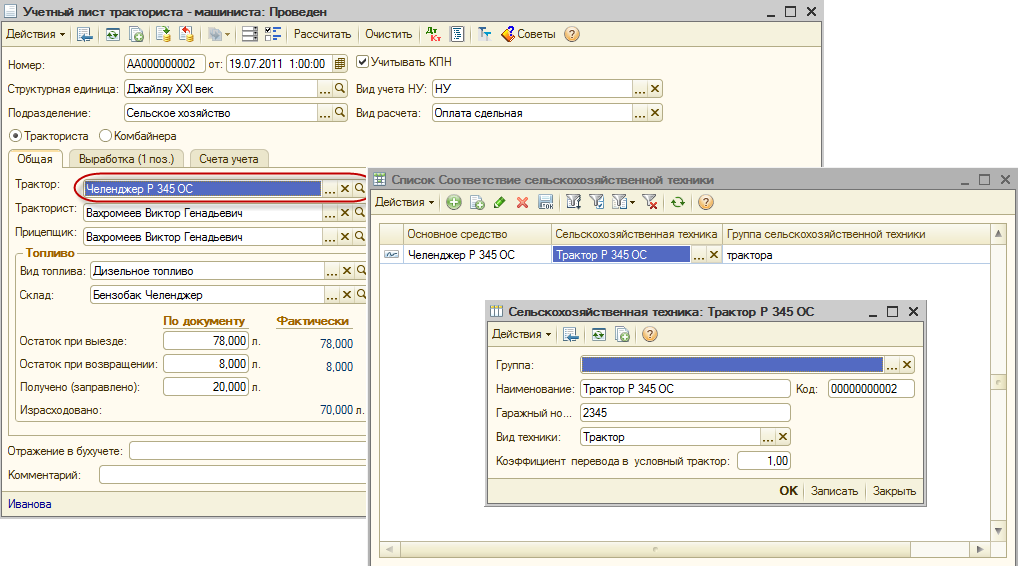1019x566 pixels.
Task: Open help icon in main document toolbar
Action: (572, 34)
